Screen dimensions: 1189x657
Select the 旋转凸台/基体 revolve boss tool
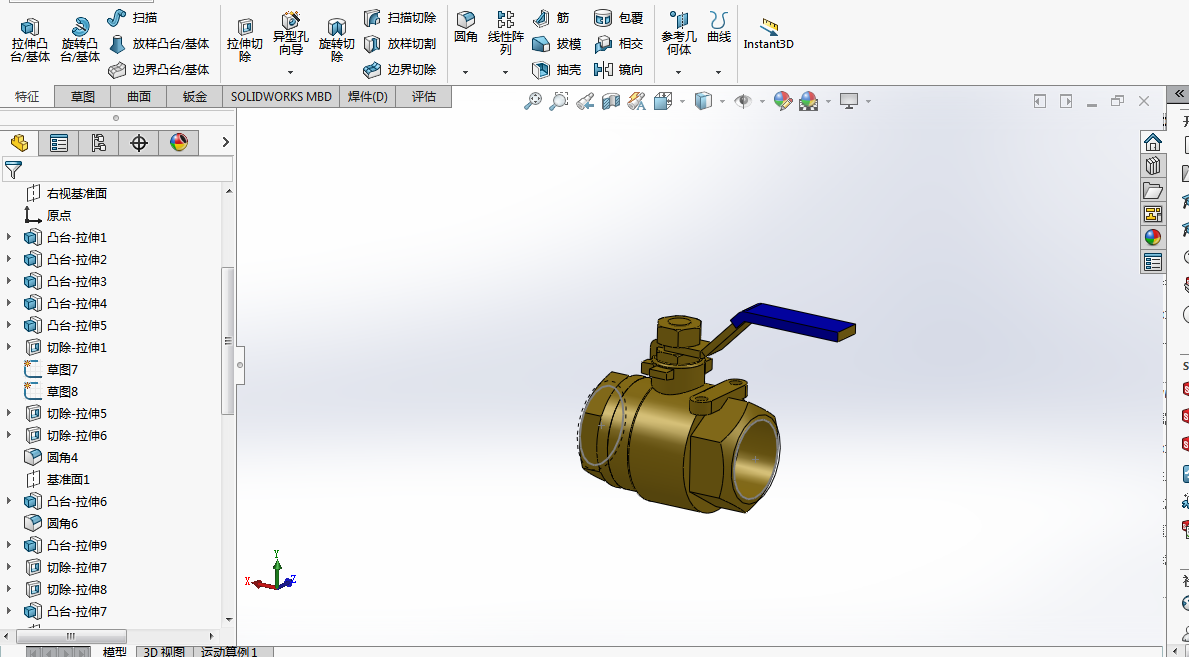pos(80,39)
